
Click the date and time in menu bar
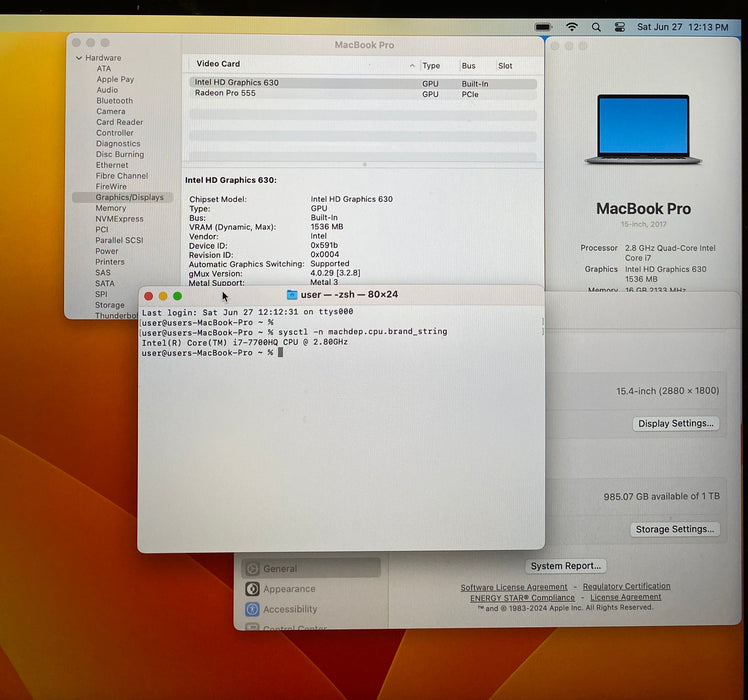click(x=683, y=27)
